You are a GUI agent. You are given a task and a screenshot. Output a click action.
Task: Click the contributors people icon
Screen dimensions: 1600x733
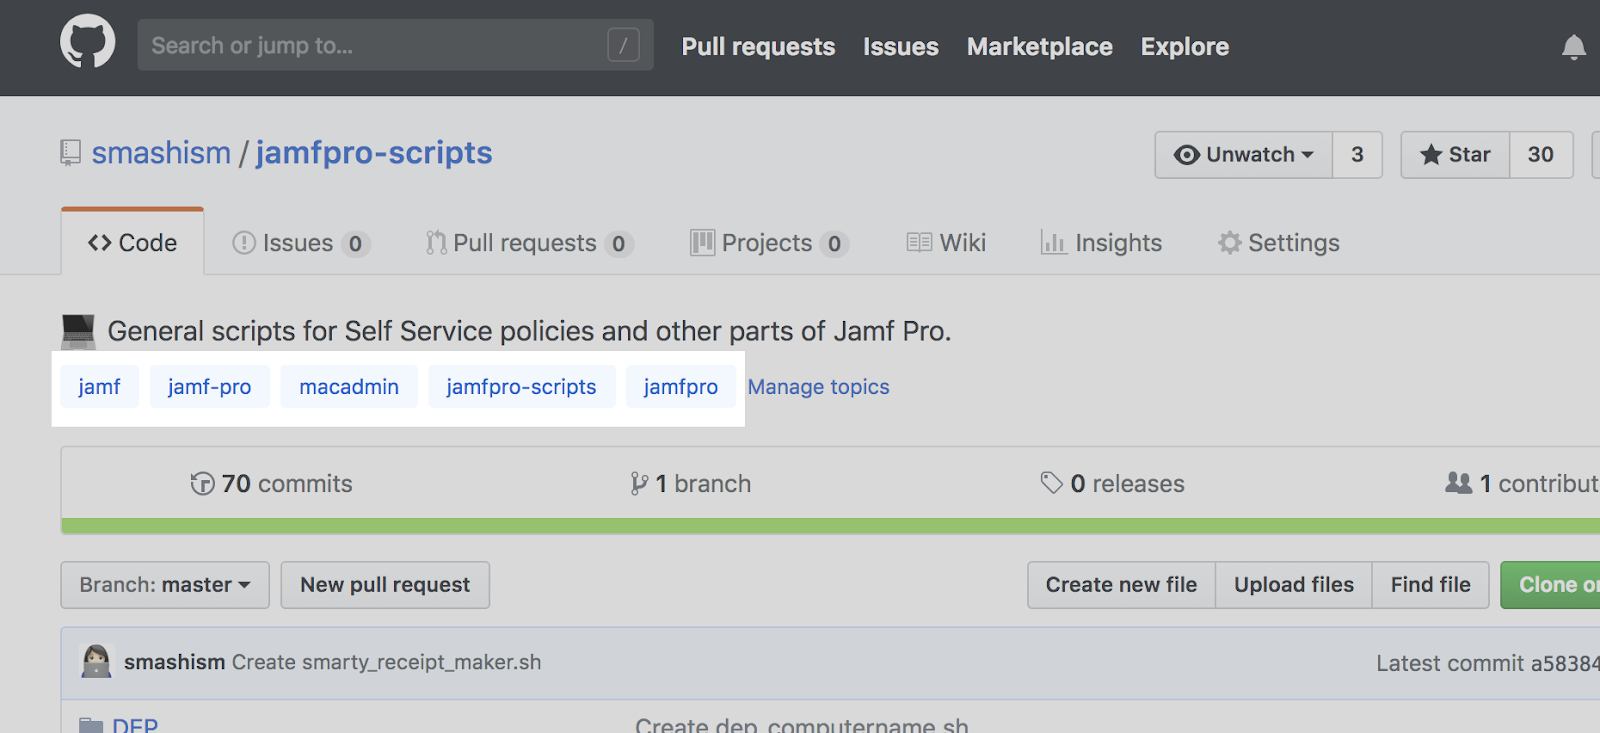click(x=1458, y=483)
